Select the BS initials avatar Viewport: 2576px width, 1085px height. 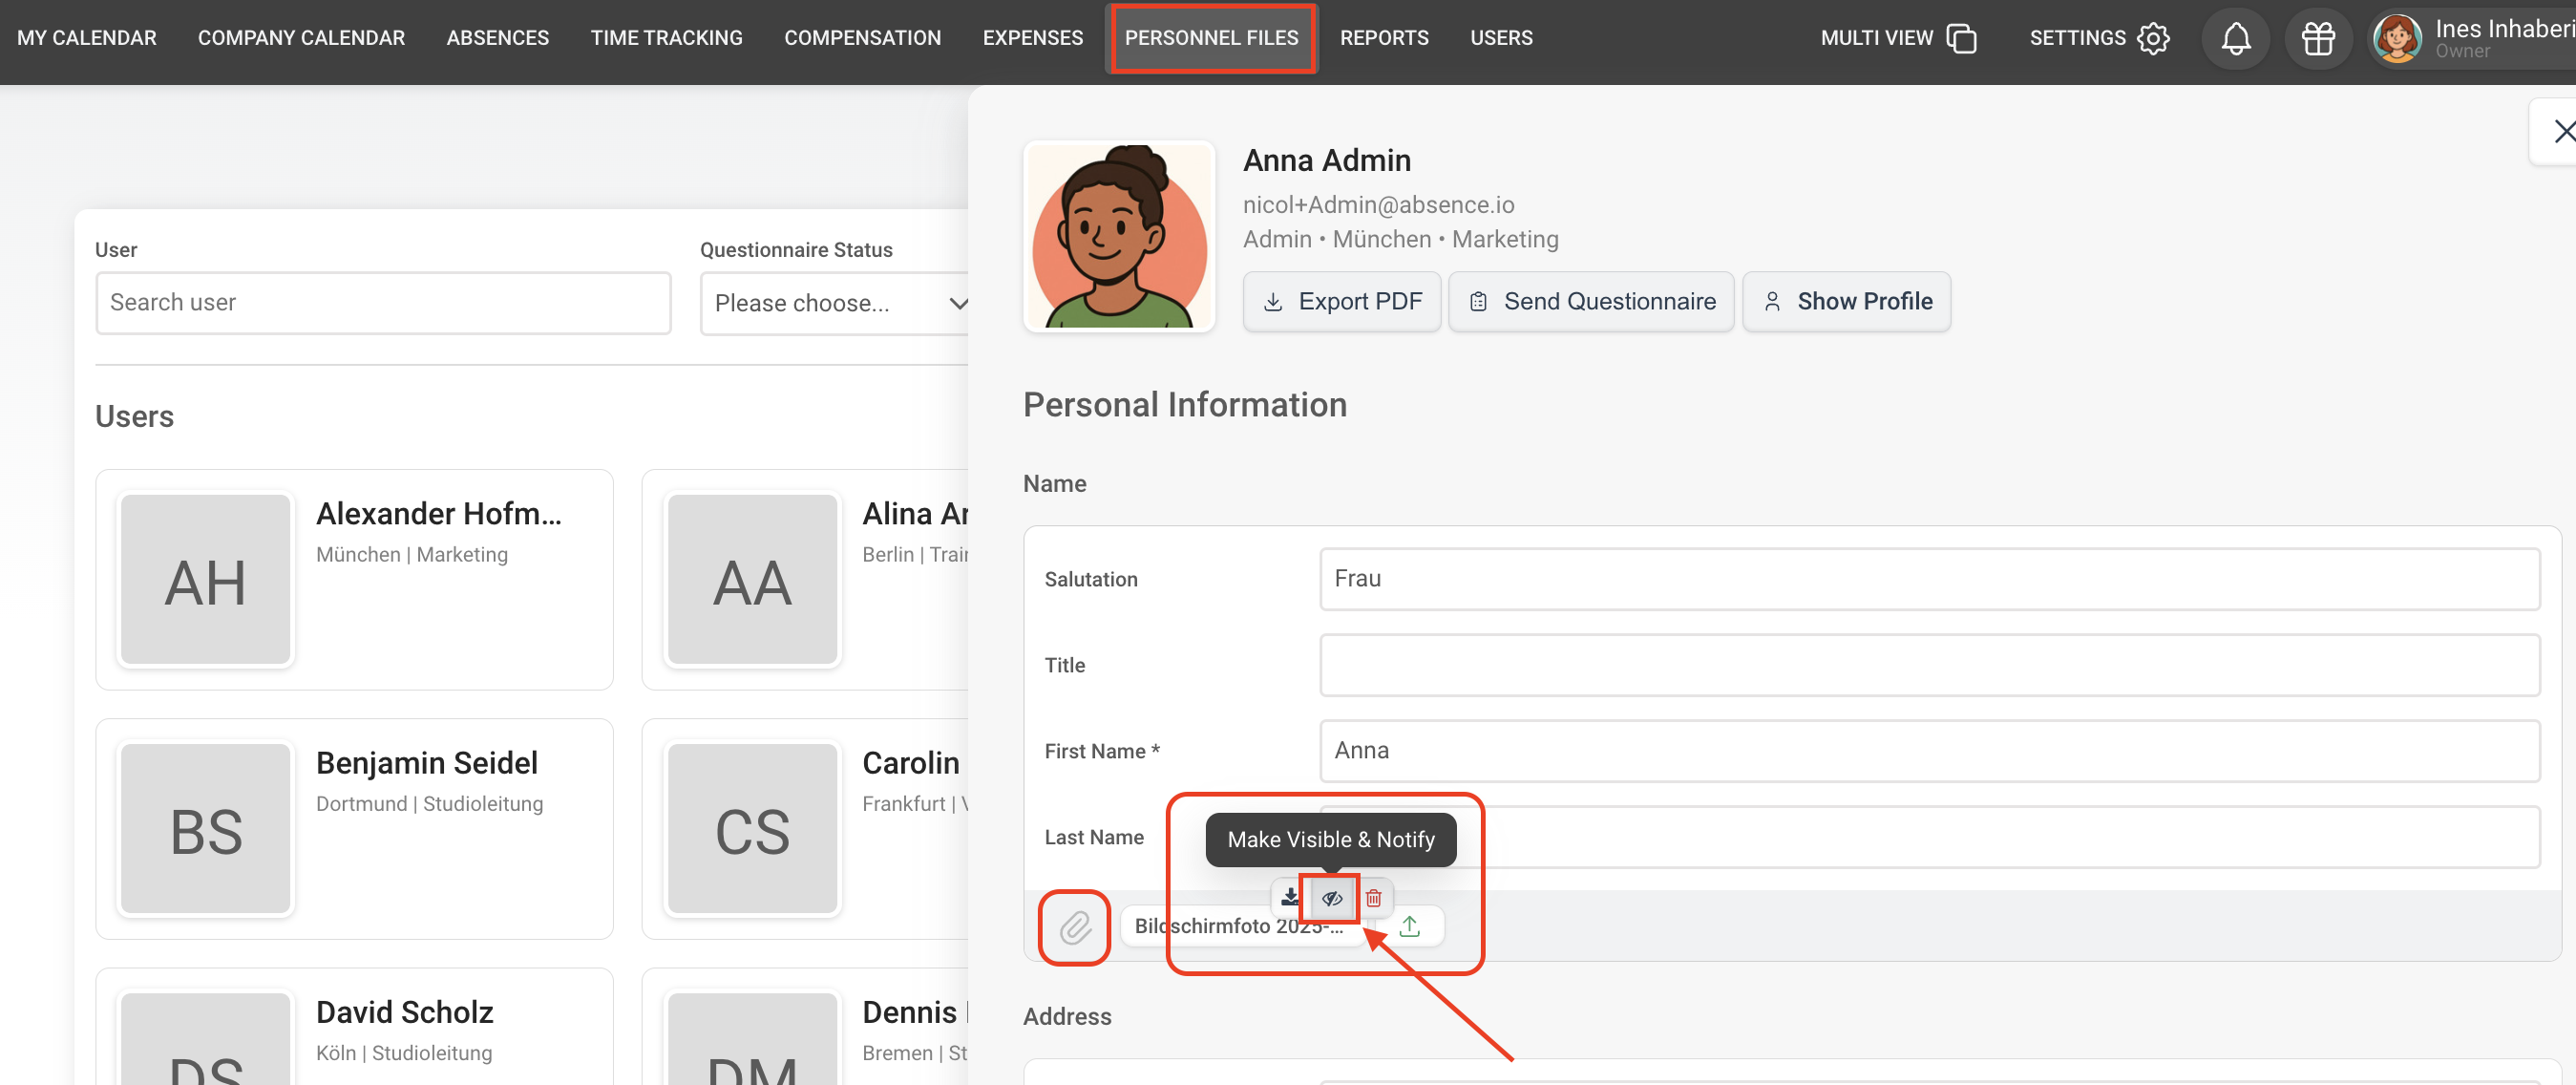pyautogui.click(x=205, y=828)
